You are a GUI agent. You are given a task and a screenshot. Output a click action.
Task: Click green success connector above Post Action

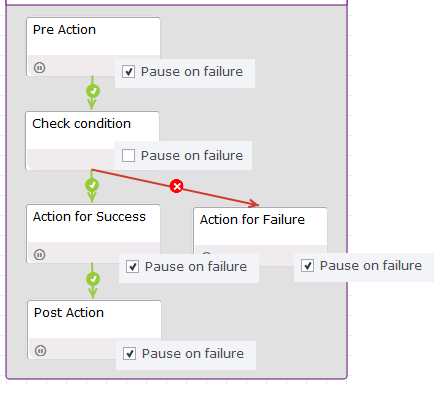(x=93, y=279)
